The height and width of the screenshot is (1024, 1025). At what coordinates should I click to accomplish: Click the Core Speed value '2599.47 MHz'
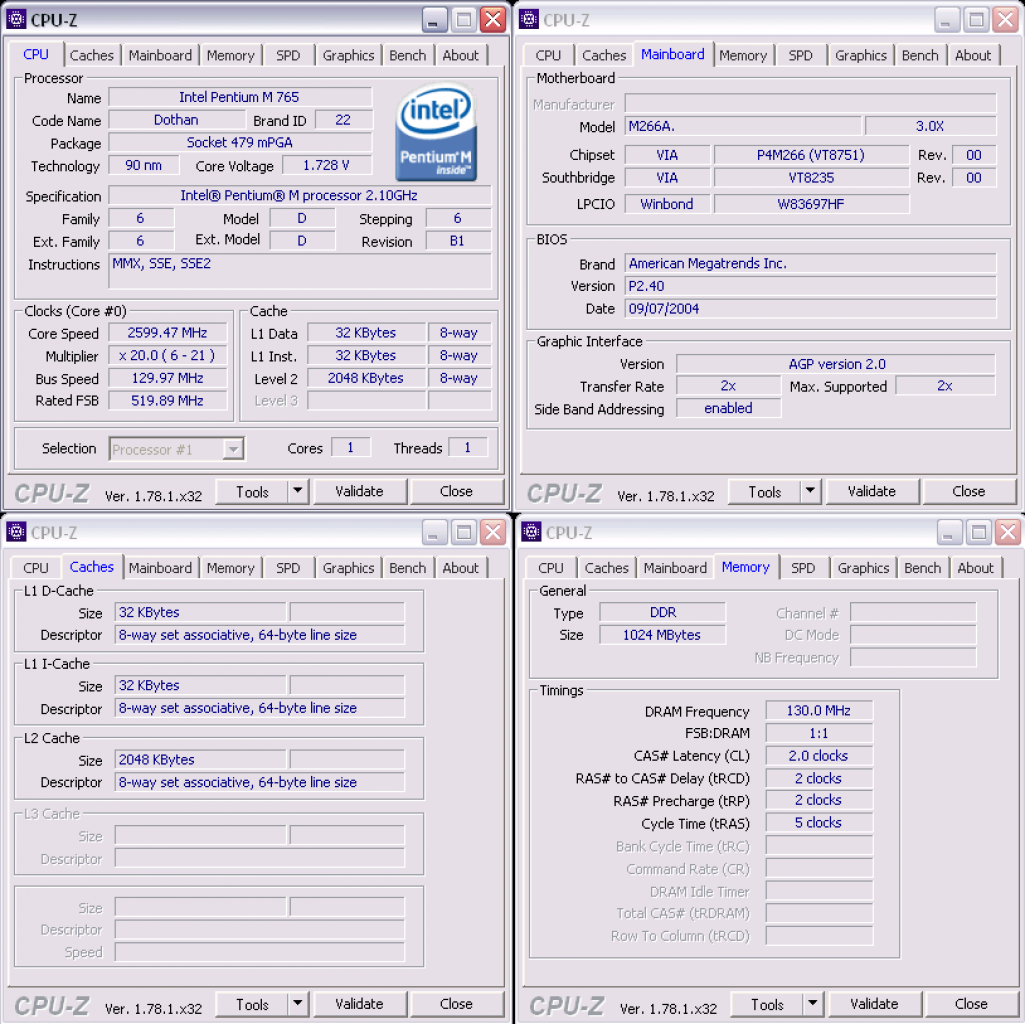pos(167,333)
